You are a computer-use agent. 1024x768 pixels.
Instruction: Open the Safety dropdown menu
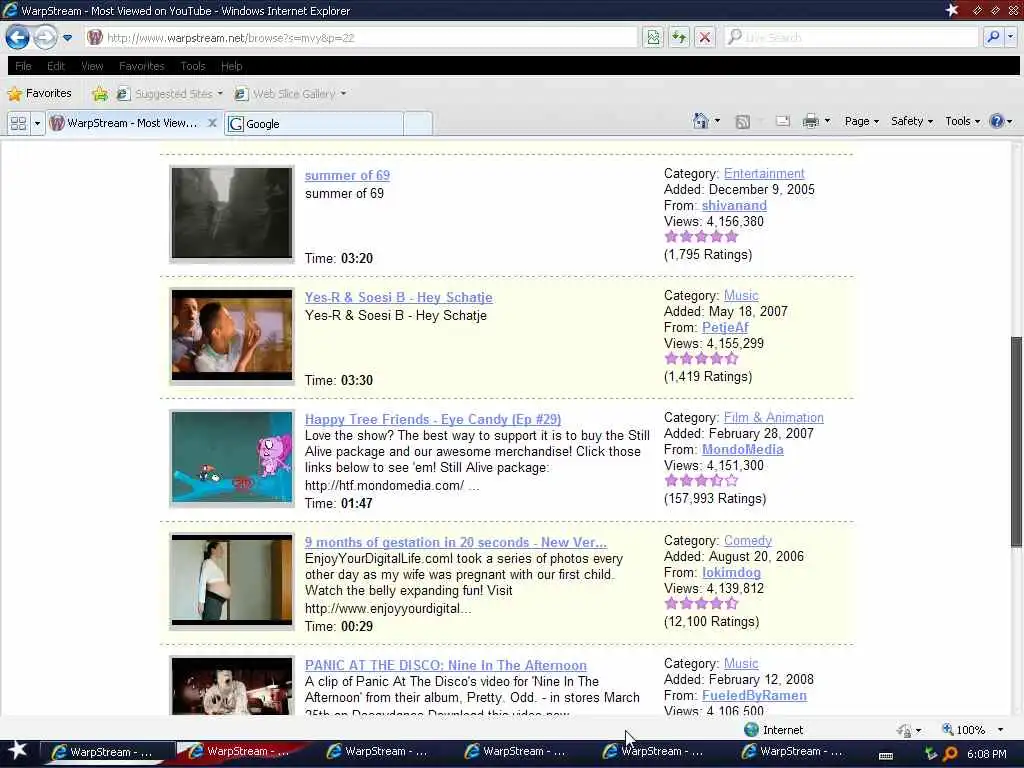click(912, 121)
